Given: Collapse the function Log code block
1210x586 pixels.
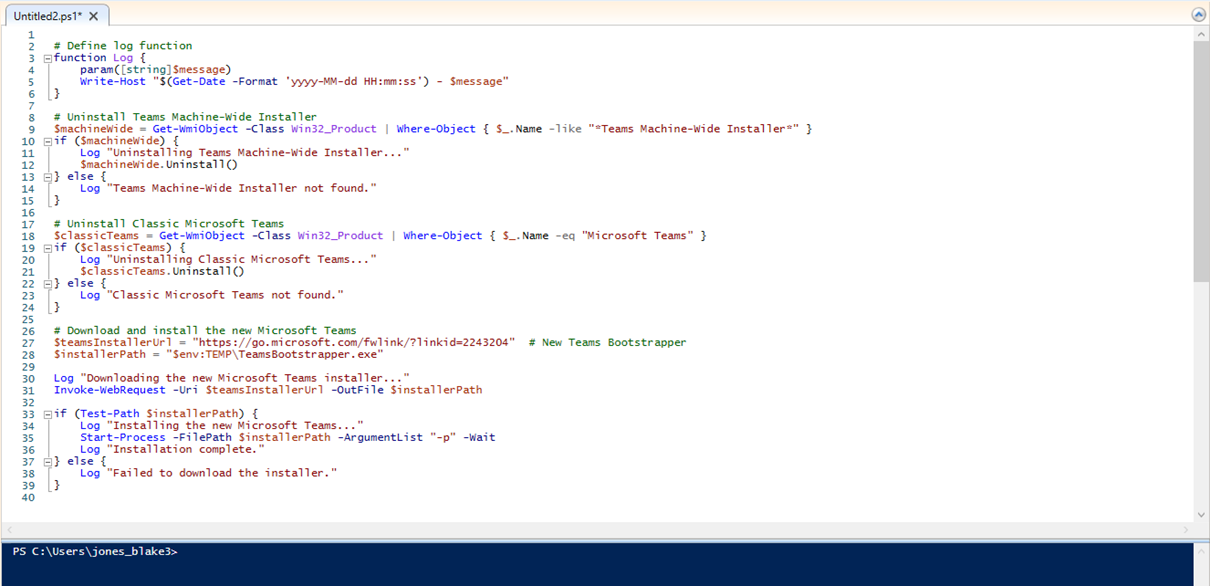Looking at the screenshot, I should [47, 57].
